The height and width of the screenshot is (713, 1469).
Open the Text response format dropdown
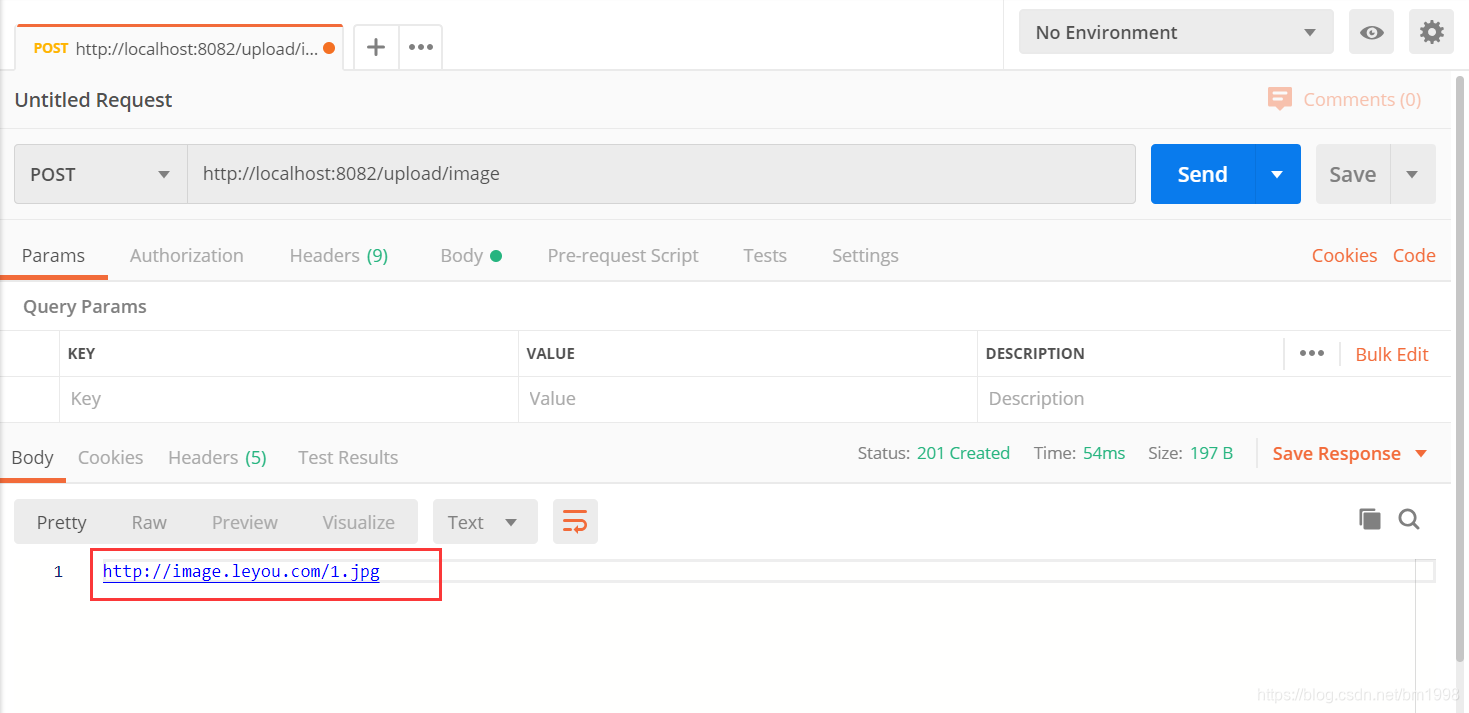click(485, 522)
